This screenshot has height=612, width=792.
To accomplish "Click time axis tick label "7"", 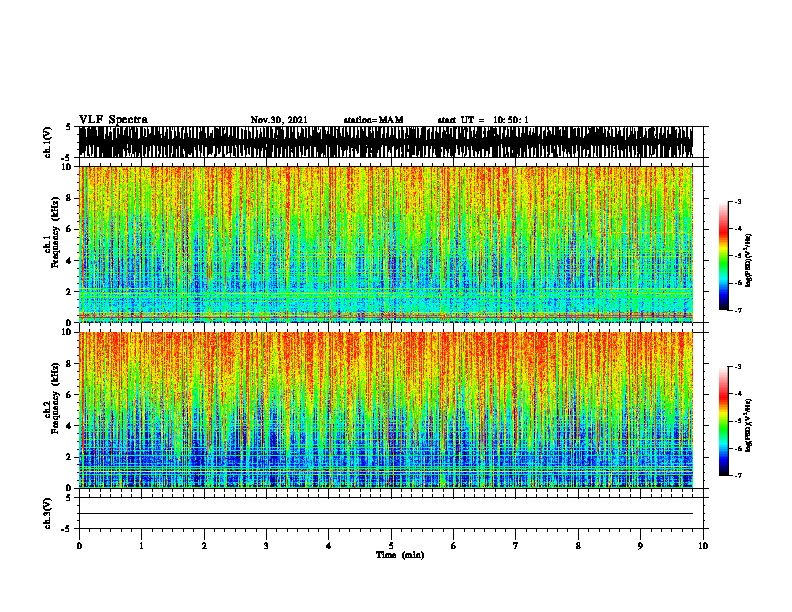I will (516, 546).
